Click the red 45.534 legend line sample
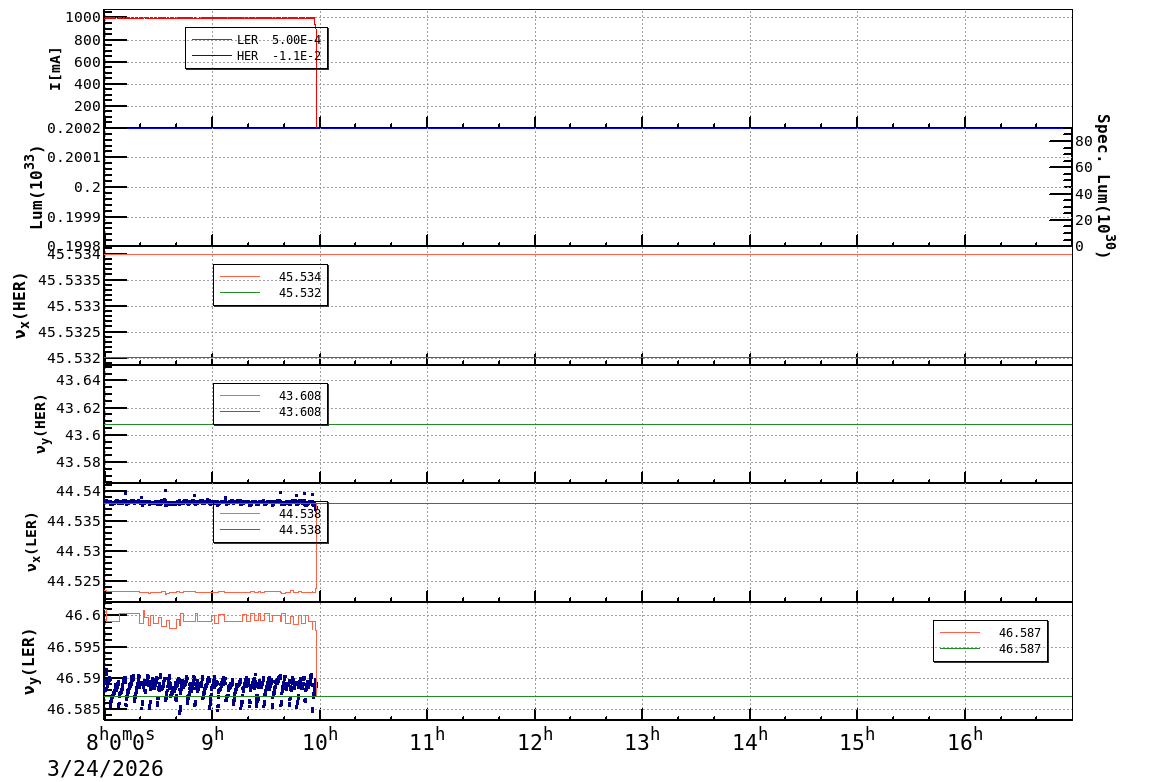Image resolution: width=1154 pixels, height=782 pixels. [240, 277]
